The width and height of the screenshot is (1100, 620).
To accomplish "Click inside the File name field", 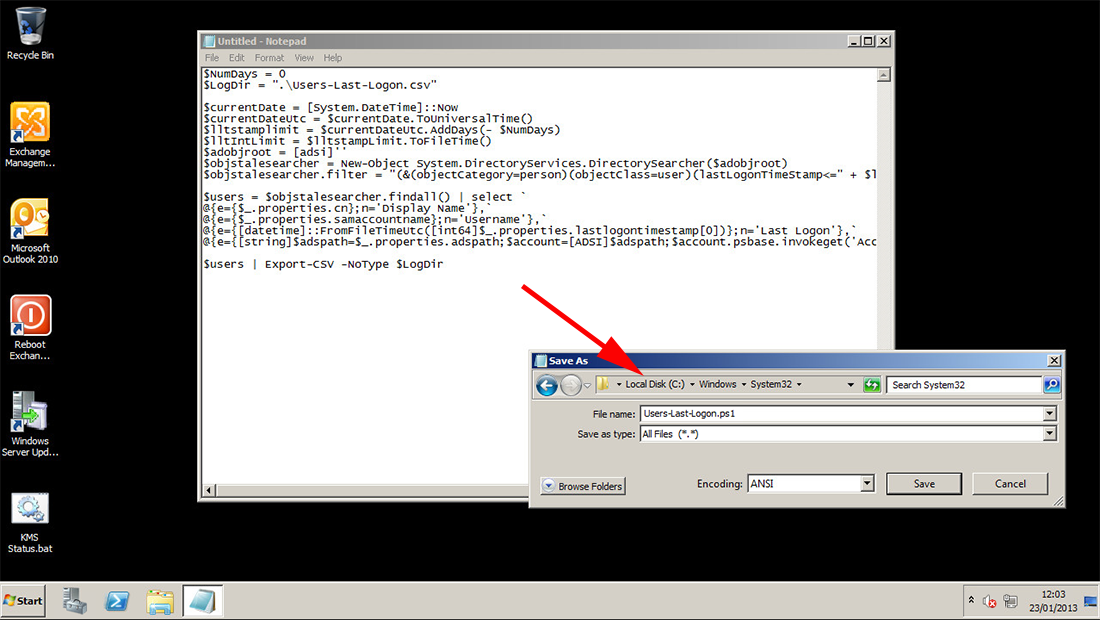I will [800, 413].
